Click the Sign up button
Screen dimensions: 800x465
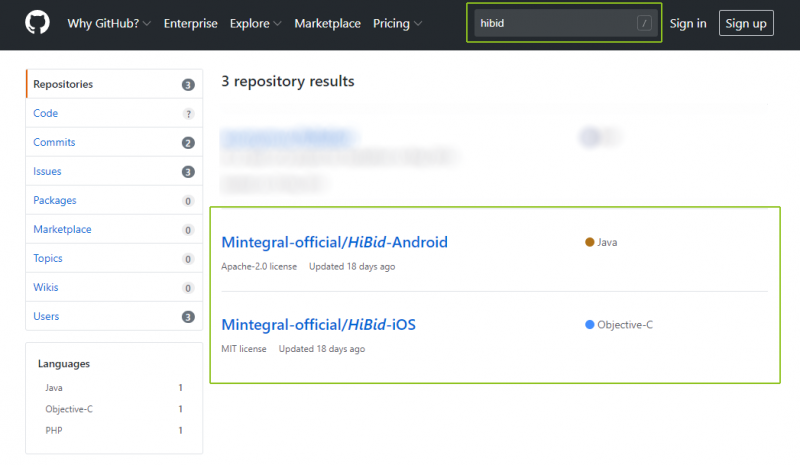pyautogui.click(x=746, y=23)
